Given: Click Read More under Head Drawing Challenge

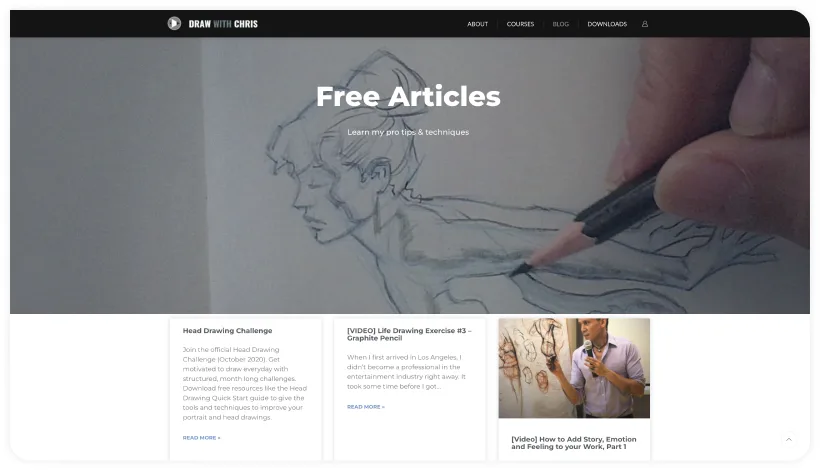Looking at the screenshot, I should click(201, 438).
